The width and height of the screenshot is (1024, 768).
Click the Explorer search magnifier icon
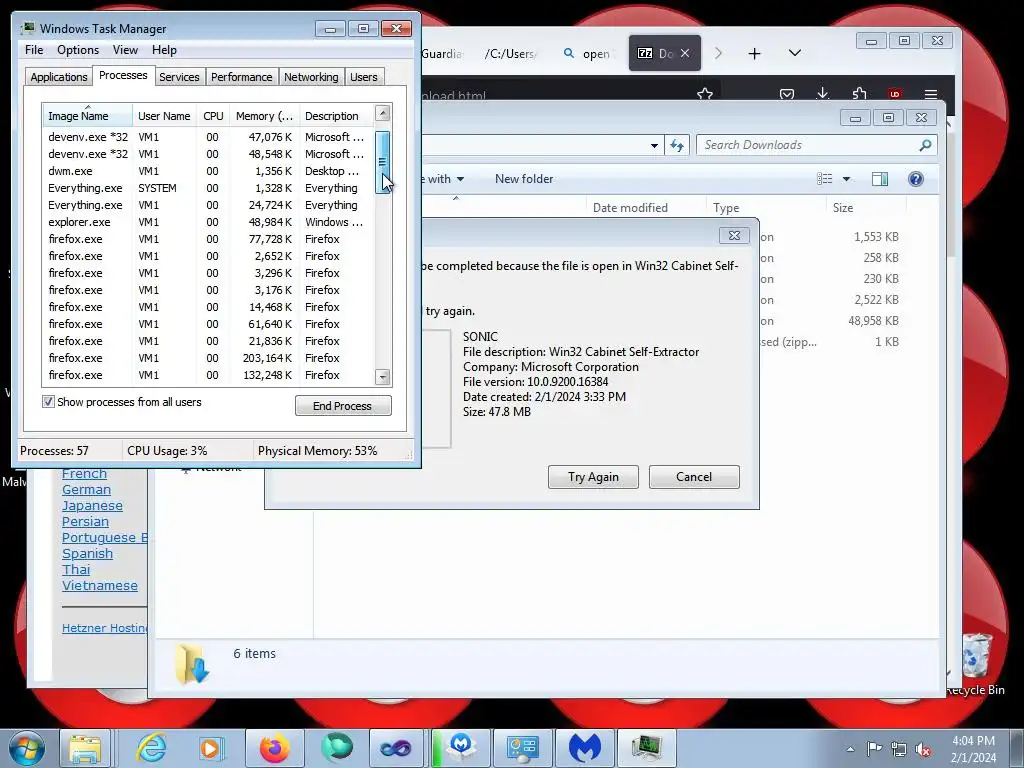pyautogui.click(x=925, y=145)
